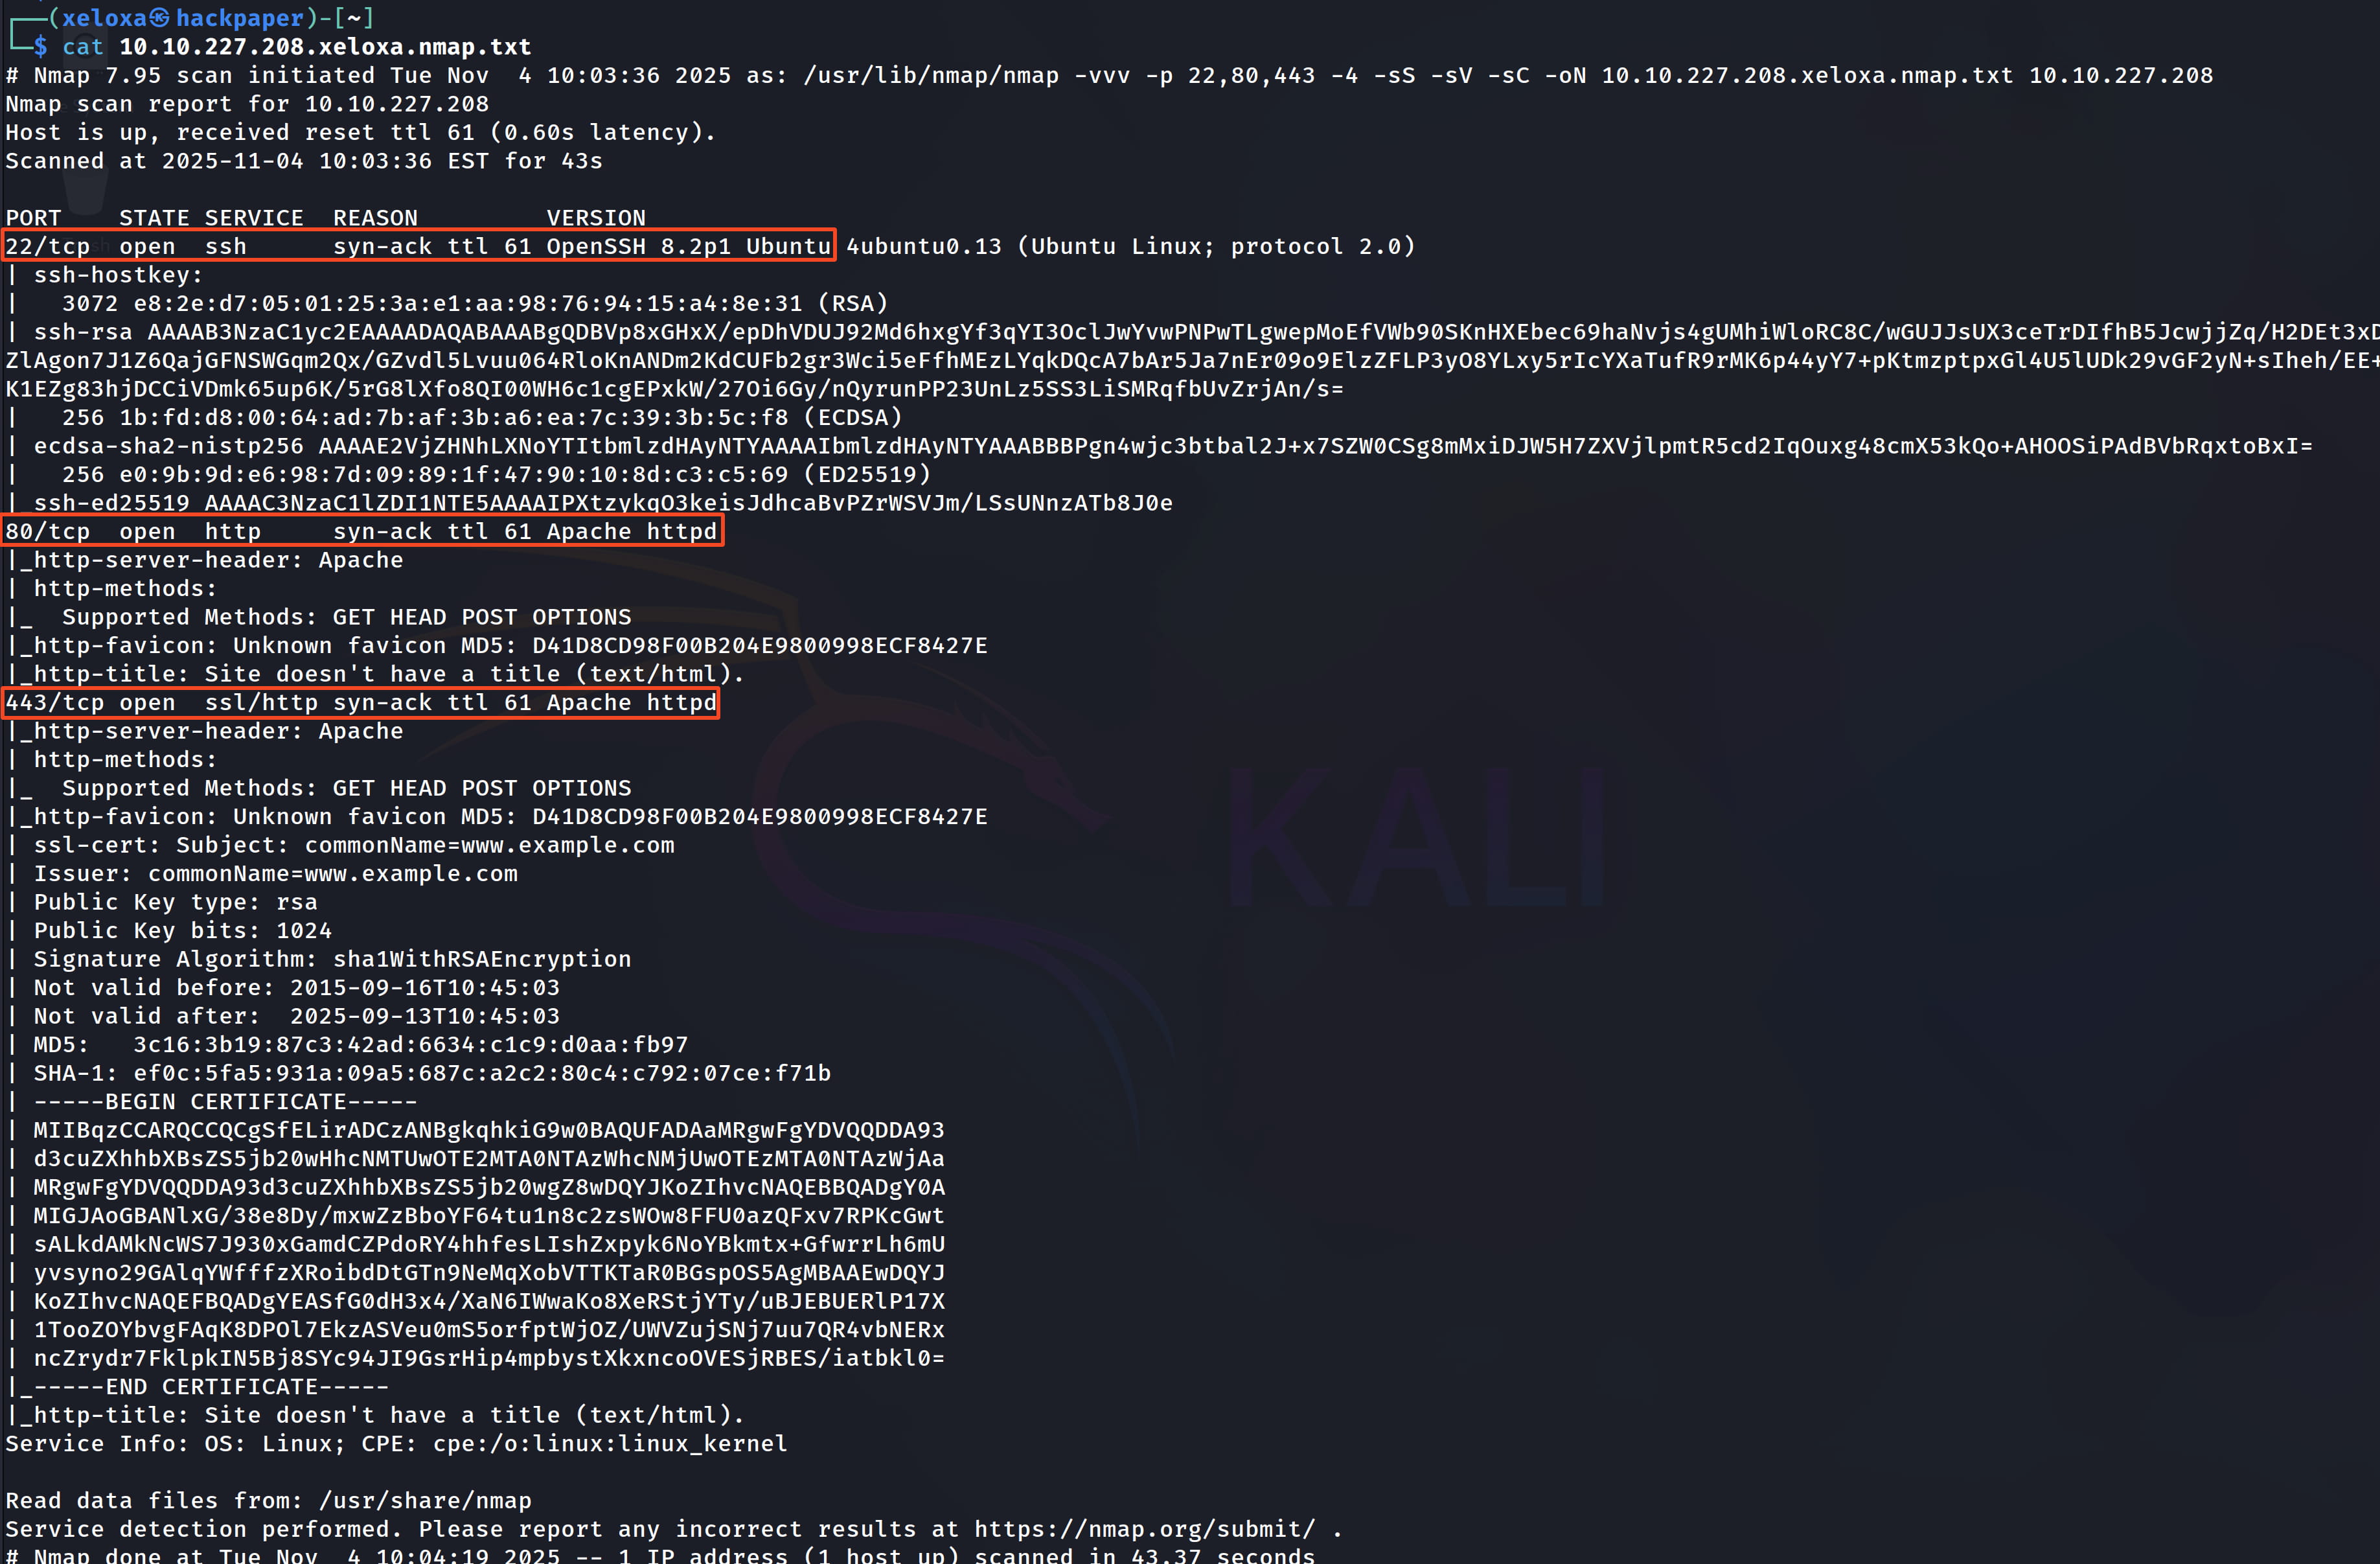Click filename 10.10.227.208.xeloxa.nmap.txt after cat

[x=325, y=47]
